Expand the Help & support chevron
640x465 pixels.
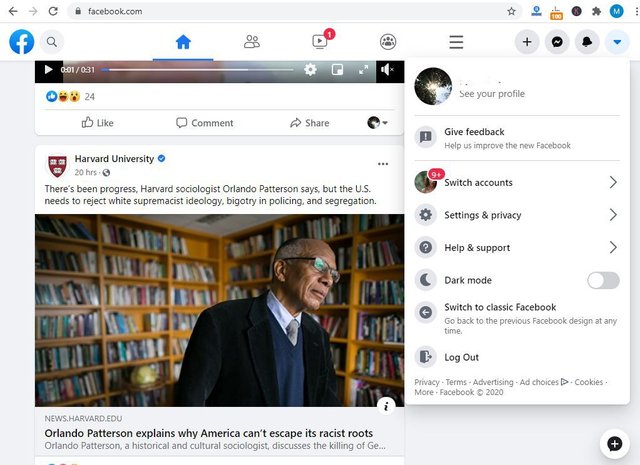[613, 247]
